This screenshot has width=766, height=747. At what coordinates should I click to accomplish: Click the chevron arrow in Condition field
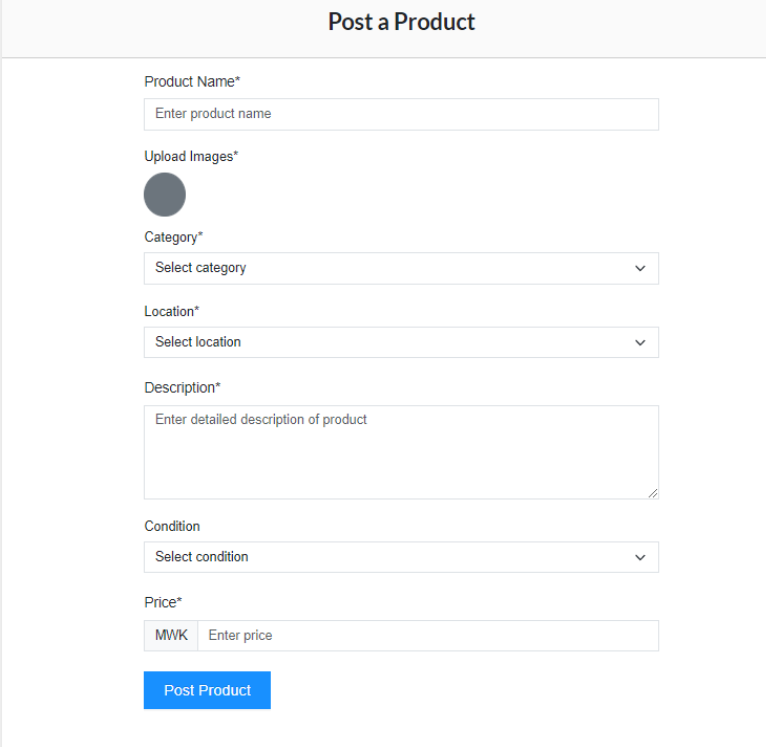[640, 557]
